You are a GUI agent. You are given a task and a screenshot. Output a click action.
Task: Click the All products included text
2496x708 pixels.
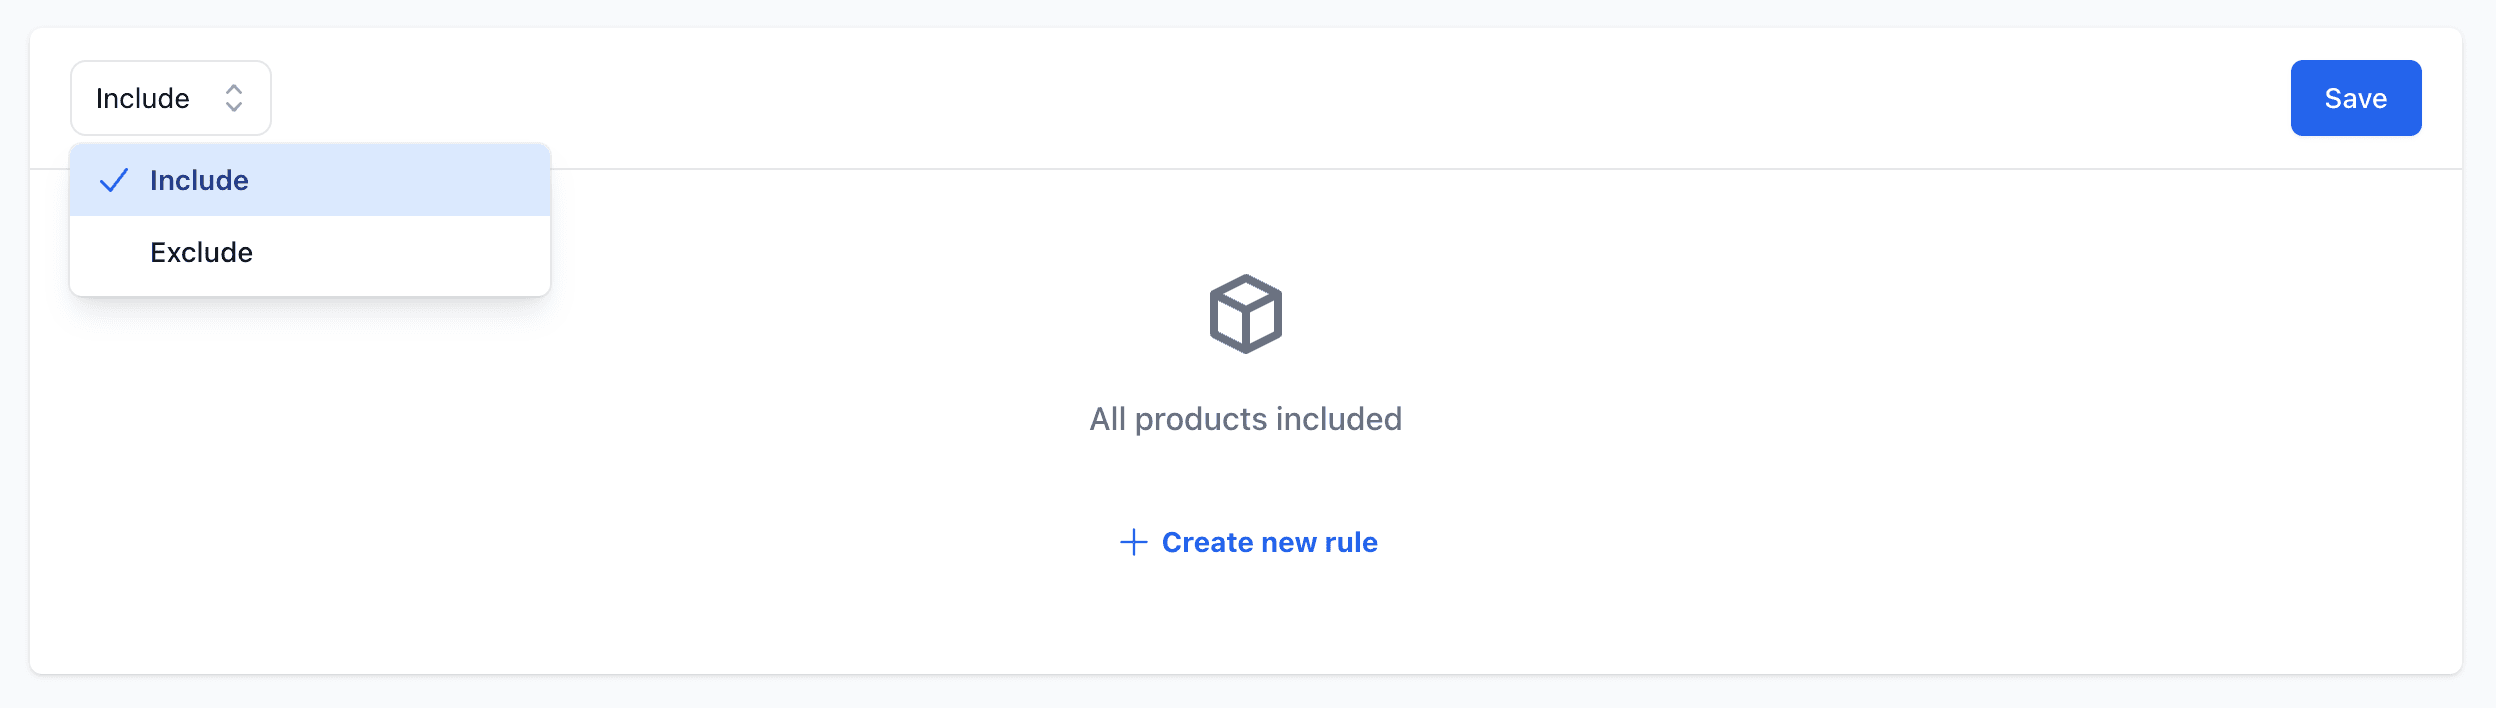1246,419
